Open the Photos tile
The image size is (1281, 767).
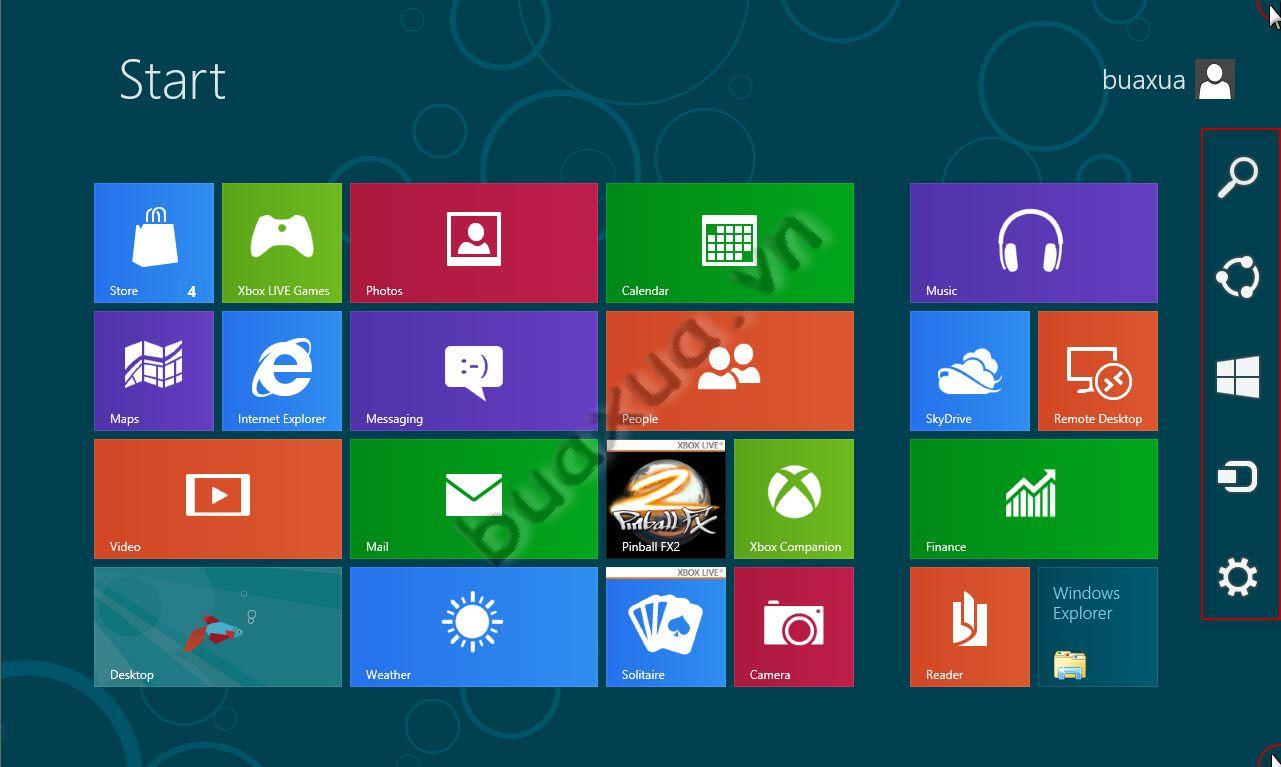474,243
